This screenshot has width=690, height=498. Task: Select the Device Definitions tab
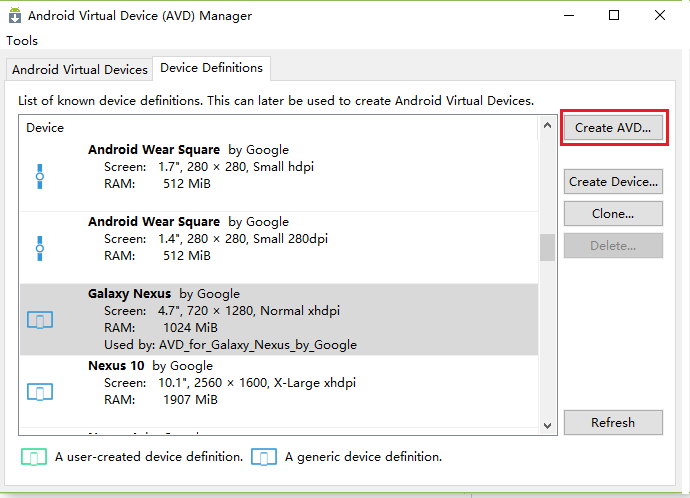[212, 68]
